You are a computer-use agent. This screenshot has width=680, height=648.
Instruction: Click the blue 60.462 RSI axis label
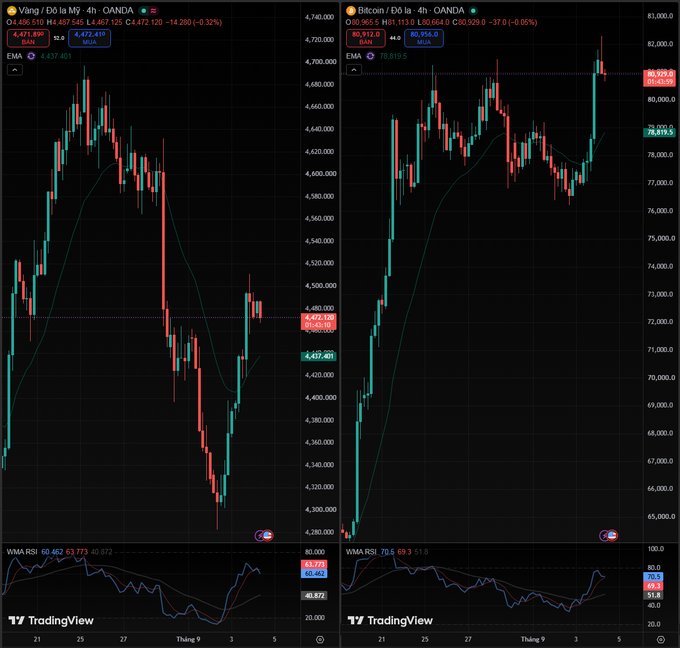pos(314,573)
